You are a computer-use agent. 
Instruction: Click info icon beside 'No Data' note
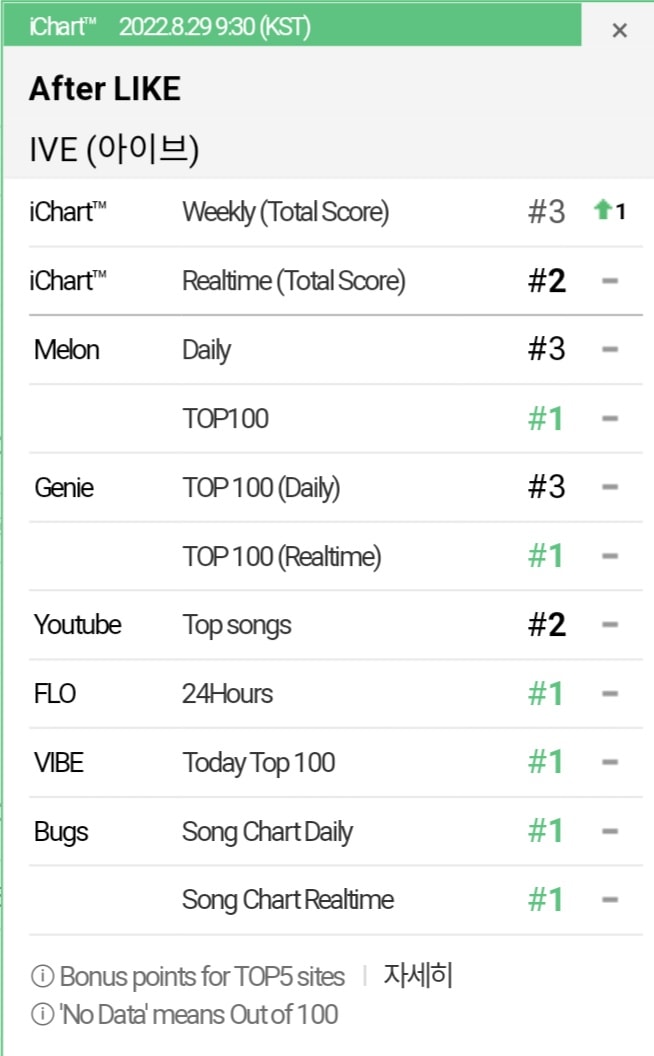(x=42, y=1014)
